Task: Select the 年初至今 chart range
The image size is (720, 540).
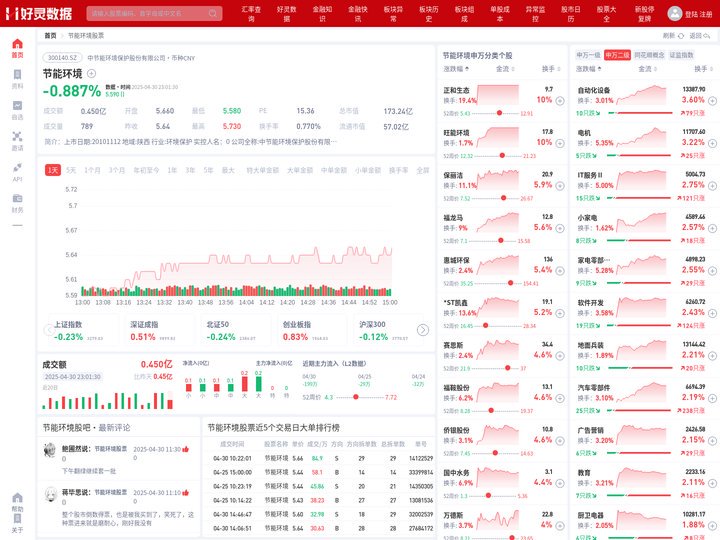Action: click(146, 170)
